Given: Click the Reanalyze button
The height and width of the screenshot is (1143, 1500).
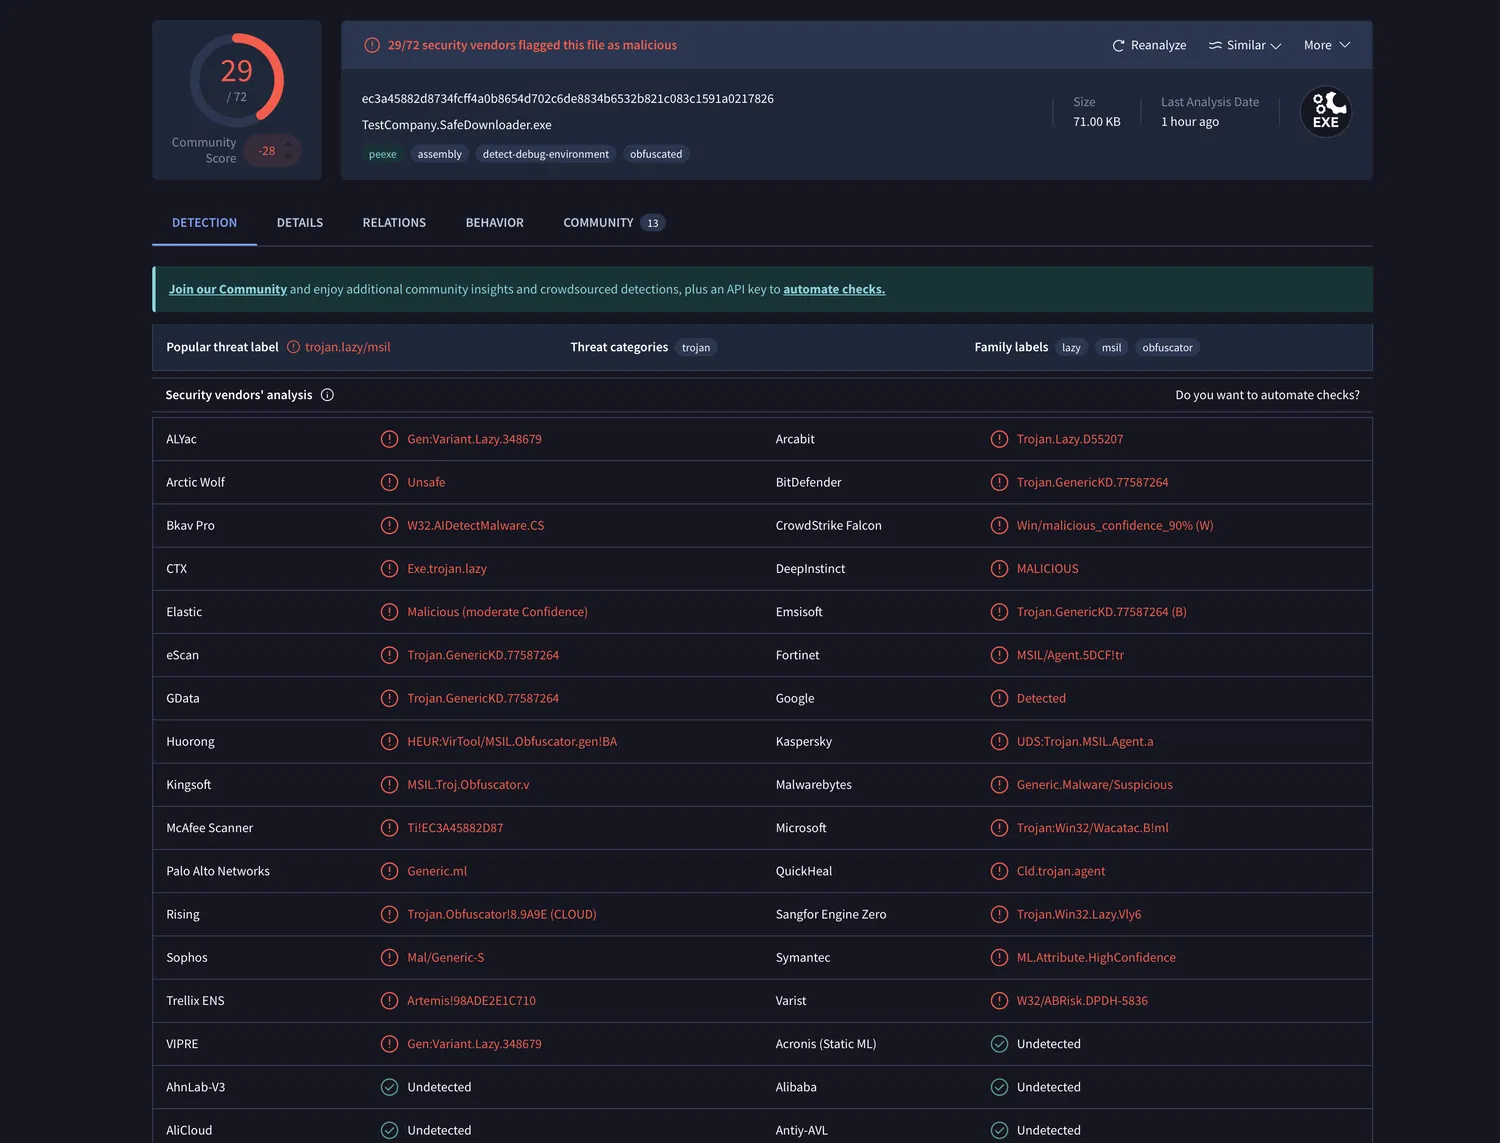Looking at the screenshot, I should 1149,45.
